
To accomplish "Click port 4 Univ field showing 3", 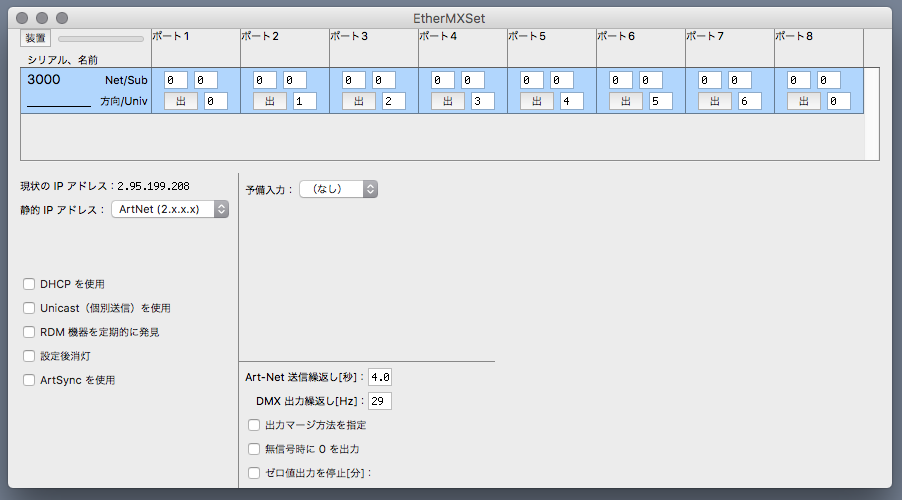I will point(483,101).
